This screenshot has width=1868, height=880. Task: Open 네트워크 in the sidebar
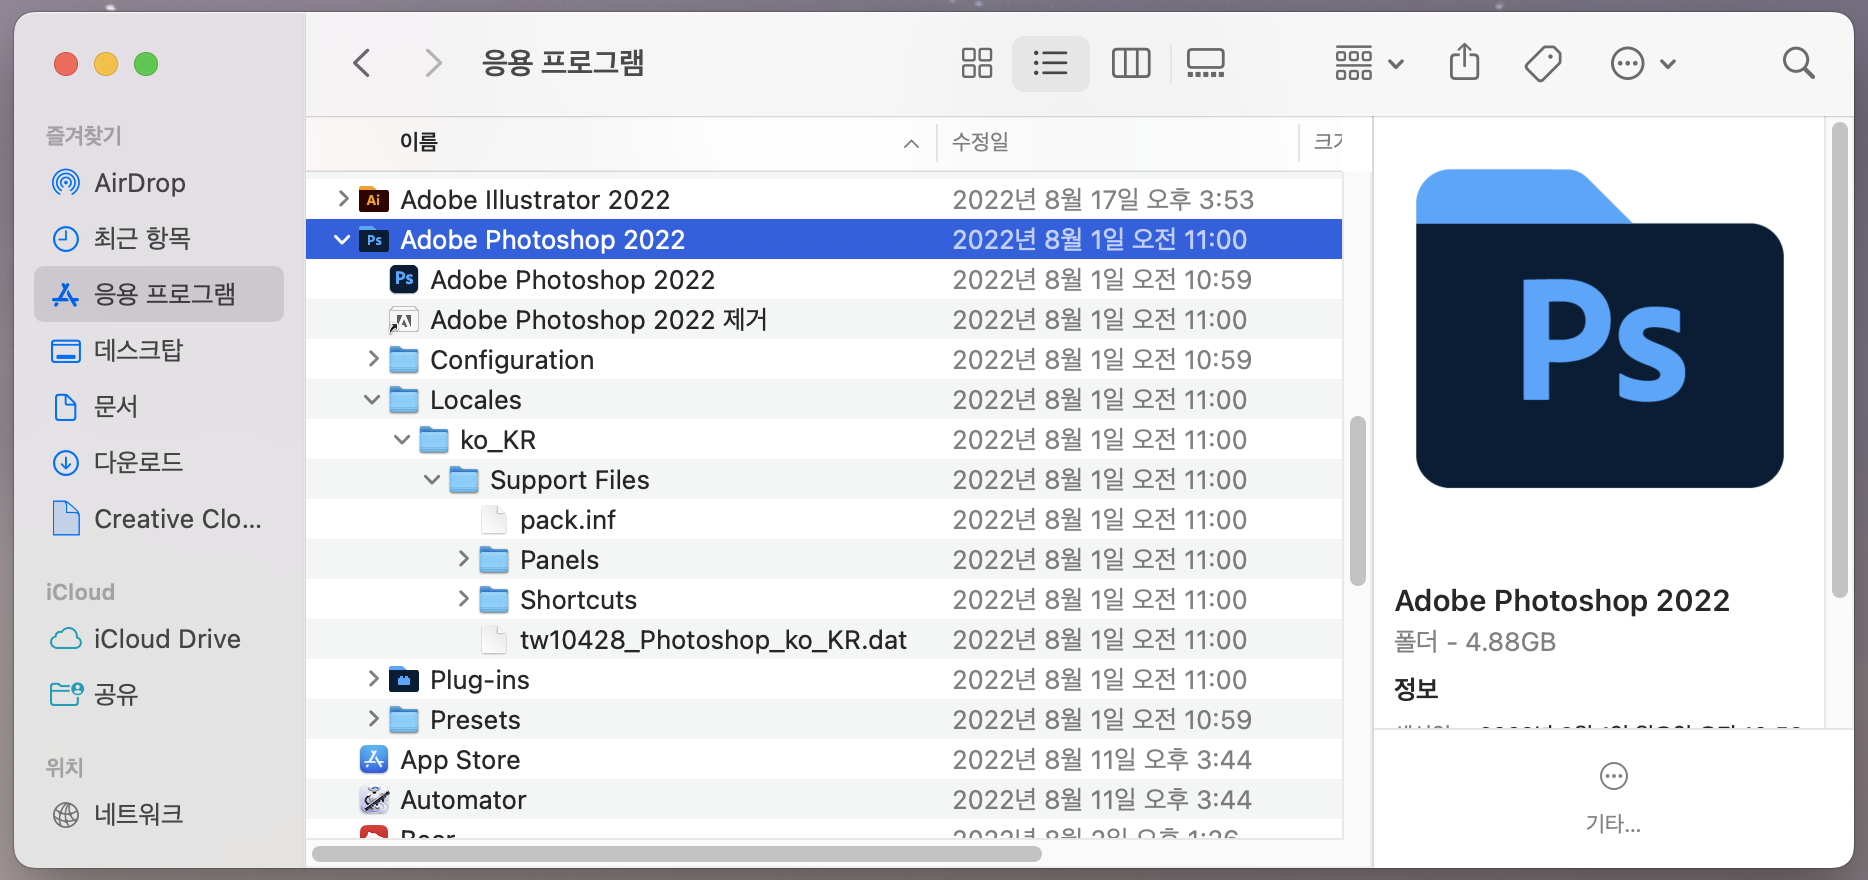[x=160, y=814]
